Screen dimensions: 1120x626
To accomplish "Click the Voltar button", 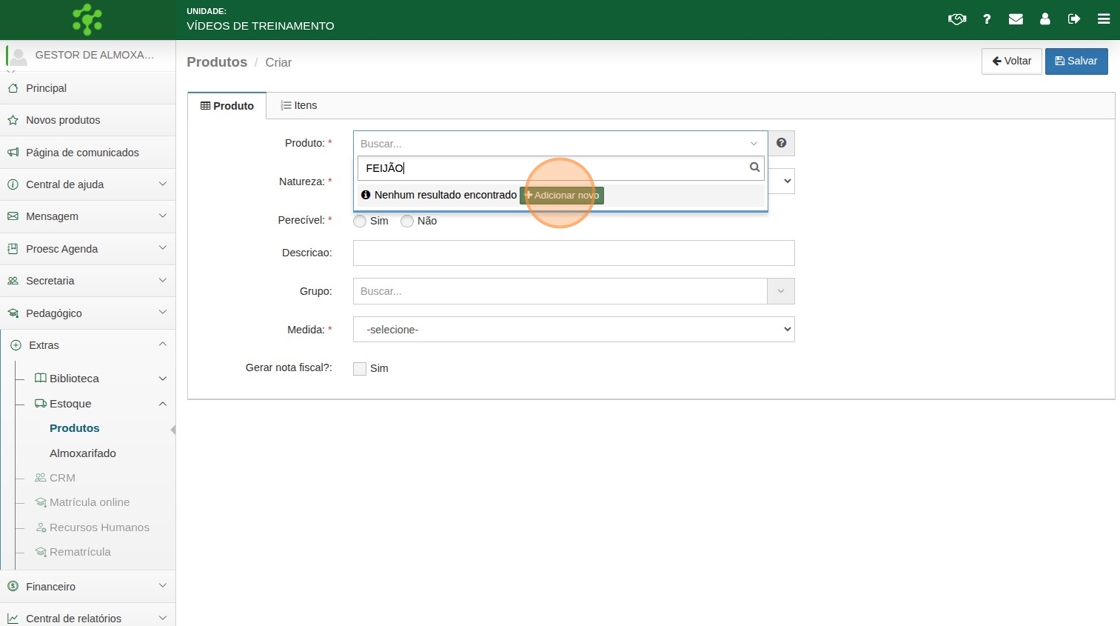I will click(x=1011, y=61).
